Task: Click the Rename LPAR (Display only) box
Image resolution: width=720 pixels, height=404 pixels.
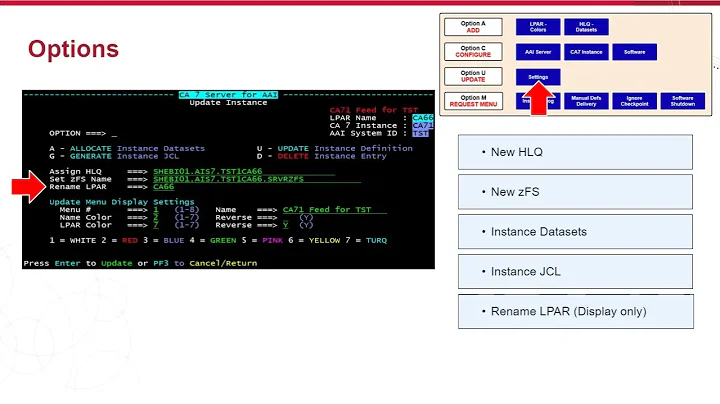Action: (576, 312)
